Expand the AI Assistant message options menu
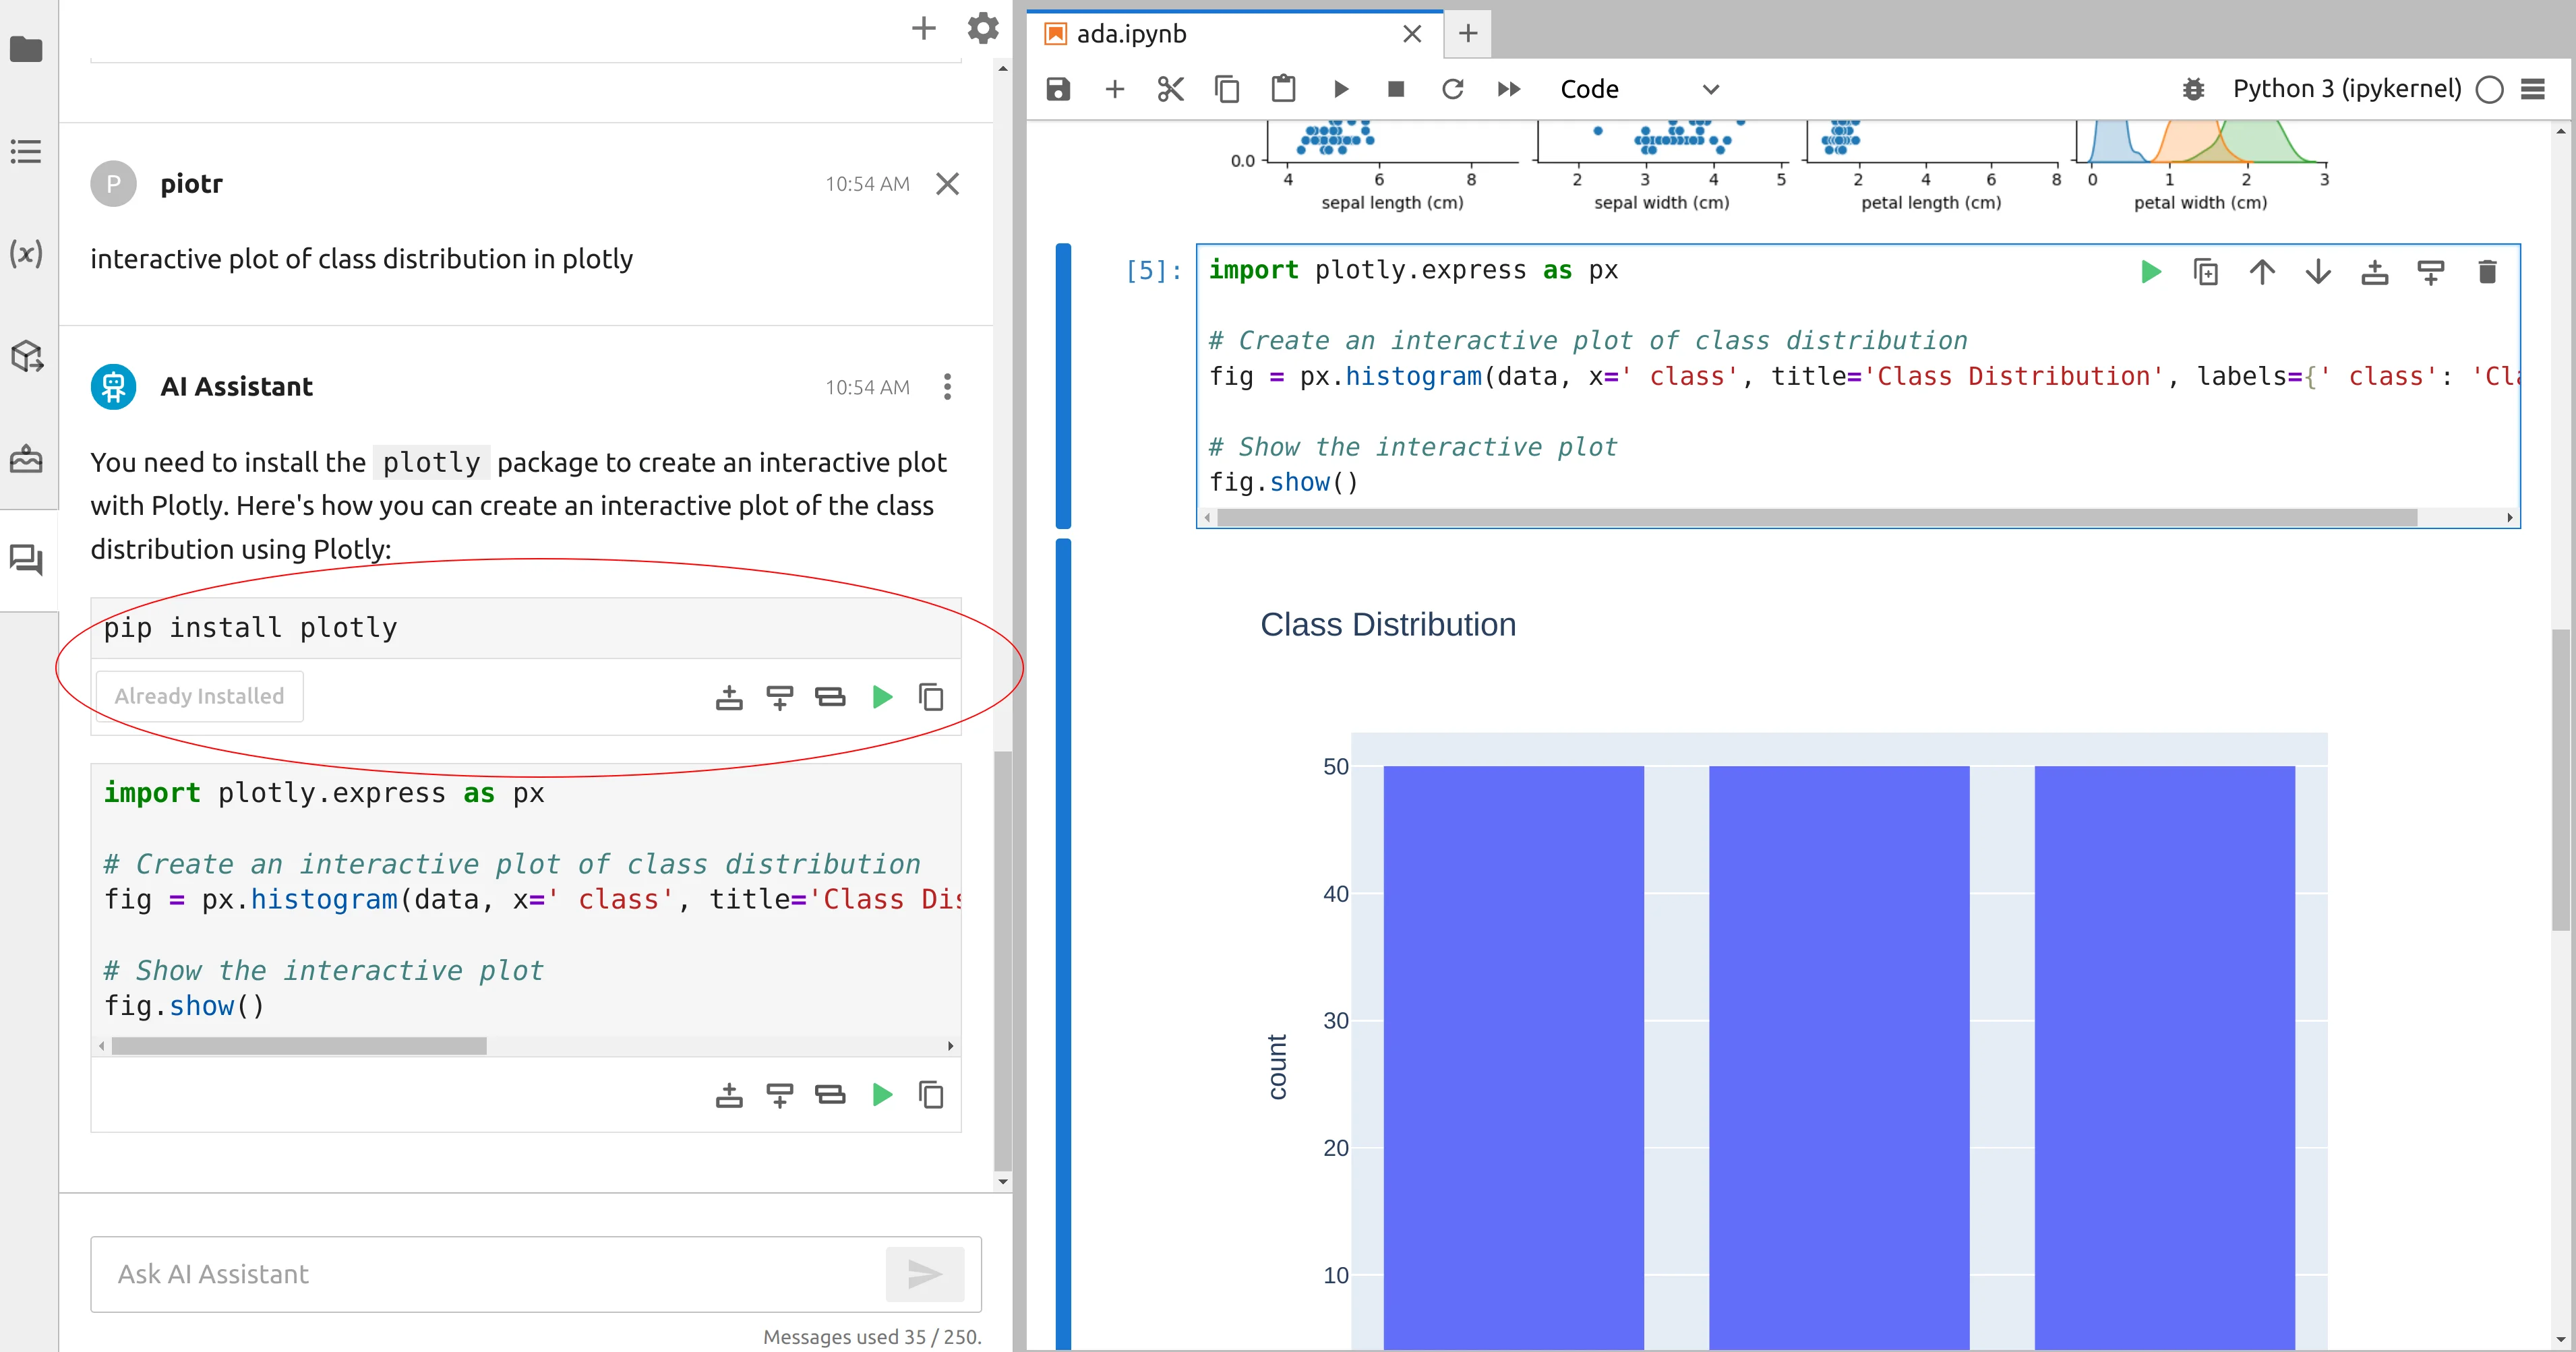The width and height of the screenshot is (2576, 1352). (949, 387)
